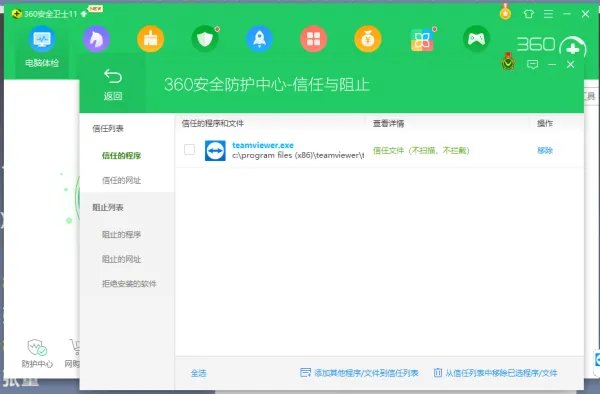Screen dimensions: 600x394
Task: Select 信任的网址 in the sidebar
Action: coord(121,180)
